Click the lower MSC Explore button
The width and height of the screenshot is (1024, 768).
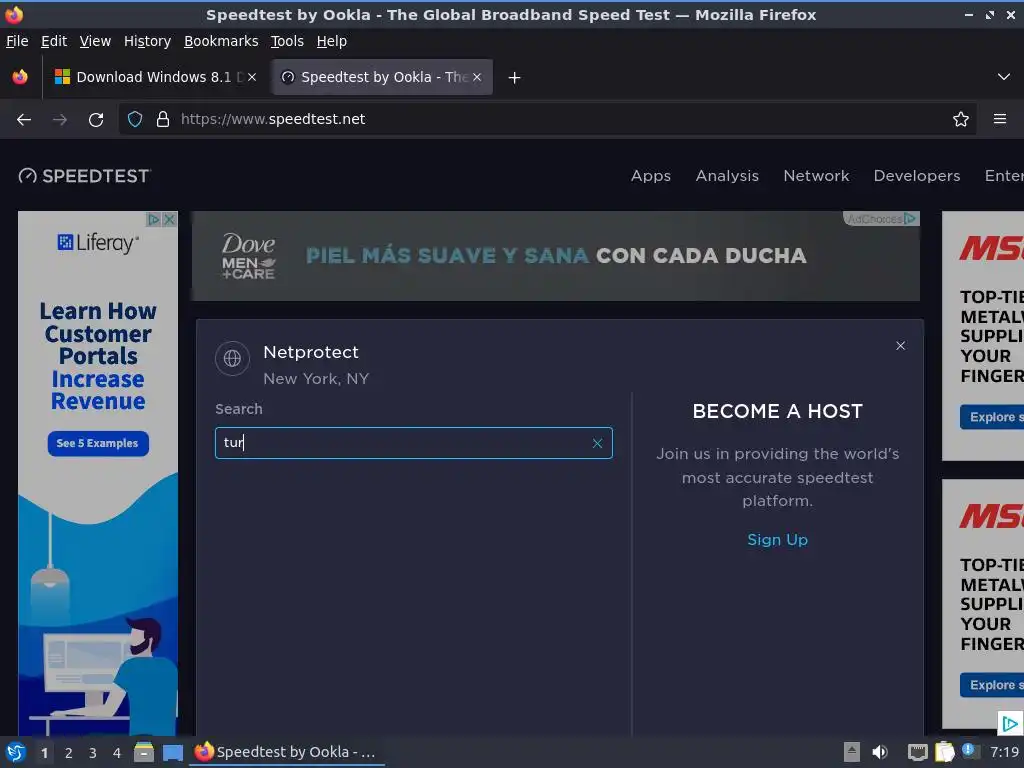[992, 685]
